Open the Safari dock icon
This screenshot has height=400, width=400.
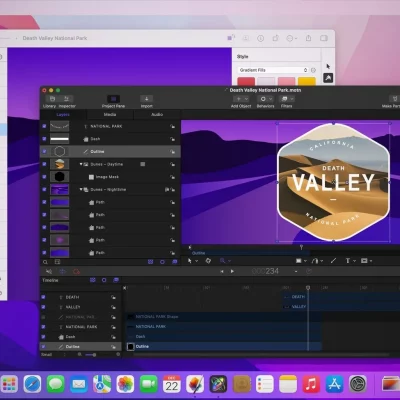point(32,384)
